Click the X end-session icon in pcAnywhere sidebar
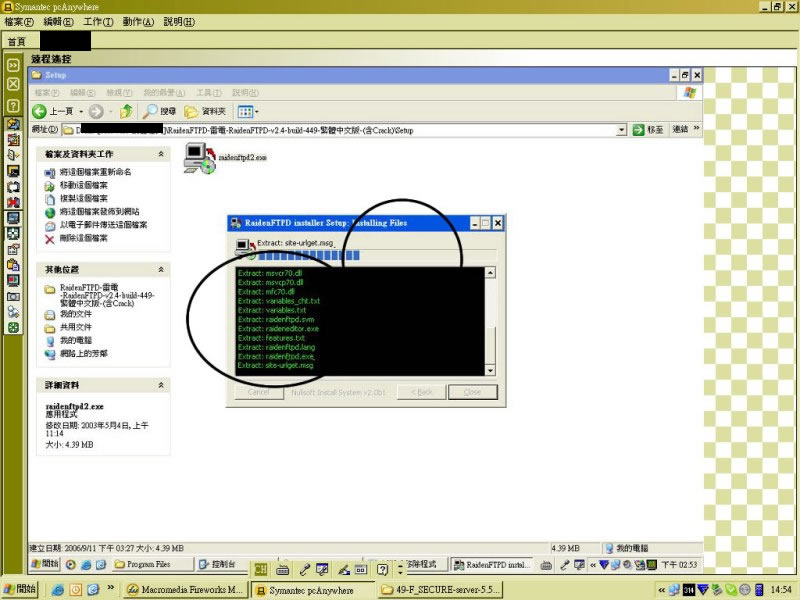This screenshot has height=600, width=800. pyautogui.click(x=13, y=84)
